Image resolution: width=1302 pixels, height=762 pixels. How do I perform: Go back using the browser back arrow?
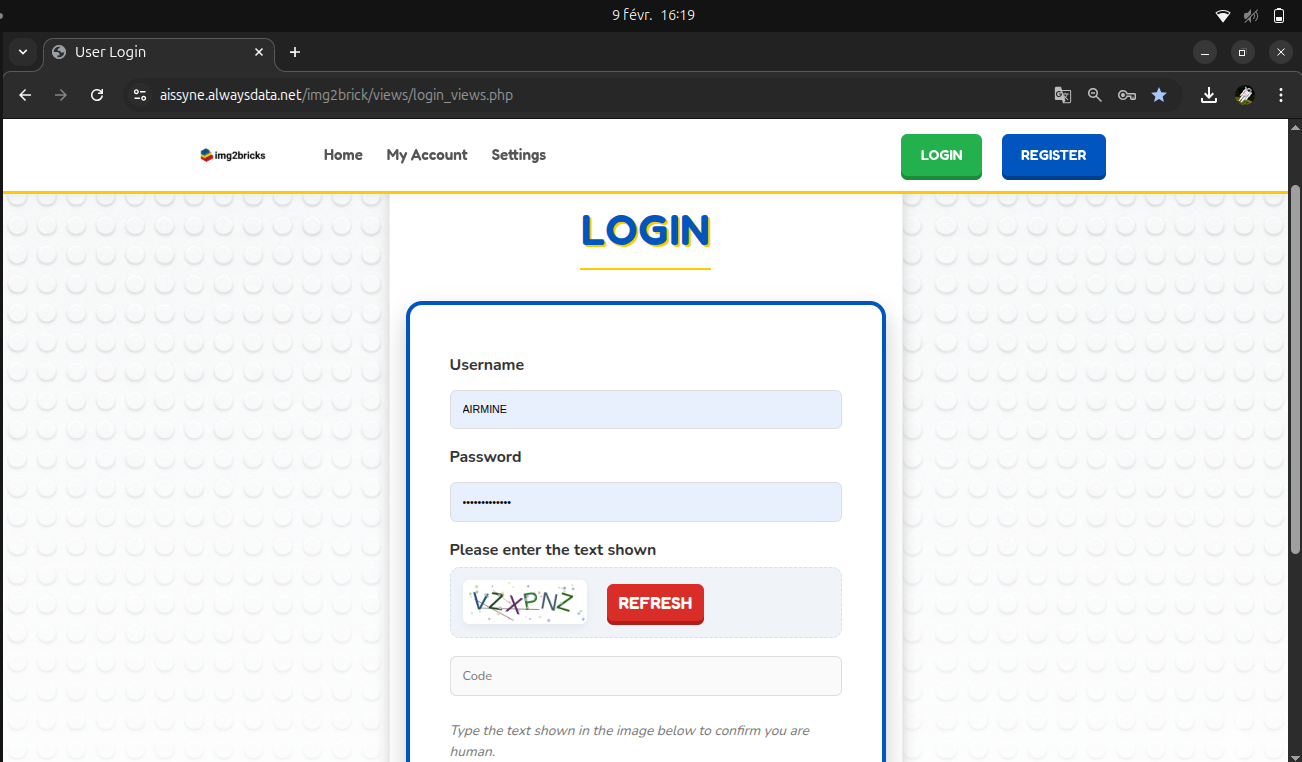26,95
